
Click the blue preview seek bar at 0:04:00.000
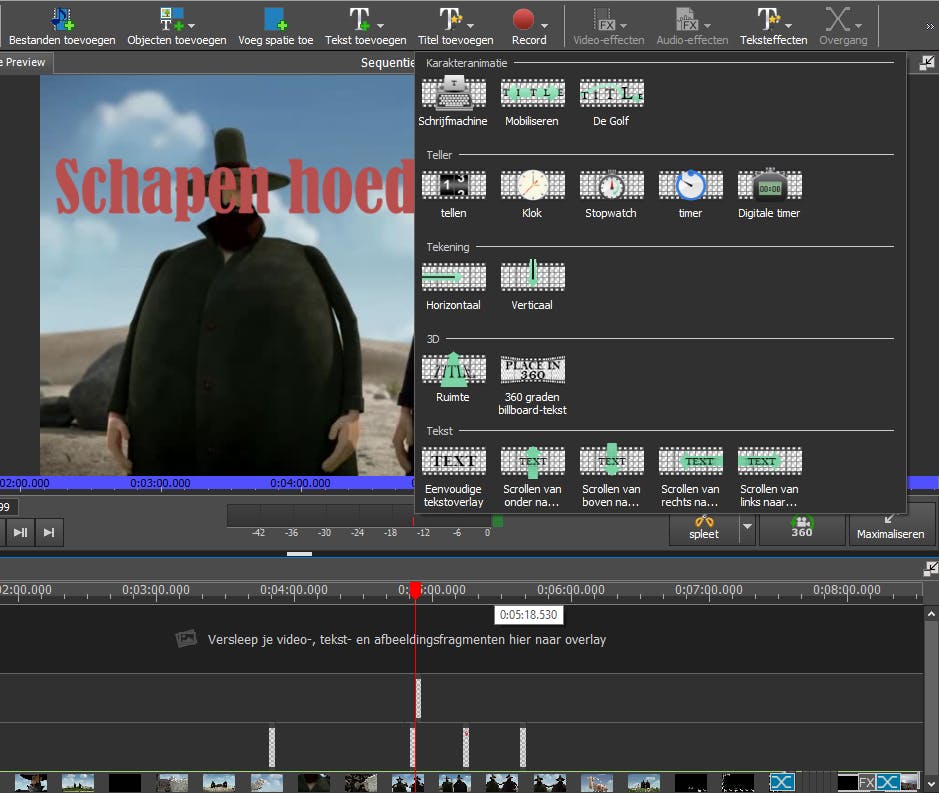pos(300,483)
